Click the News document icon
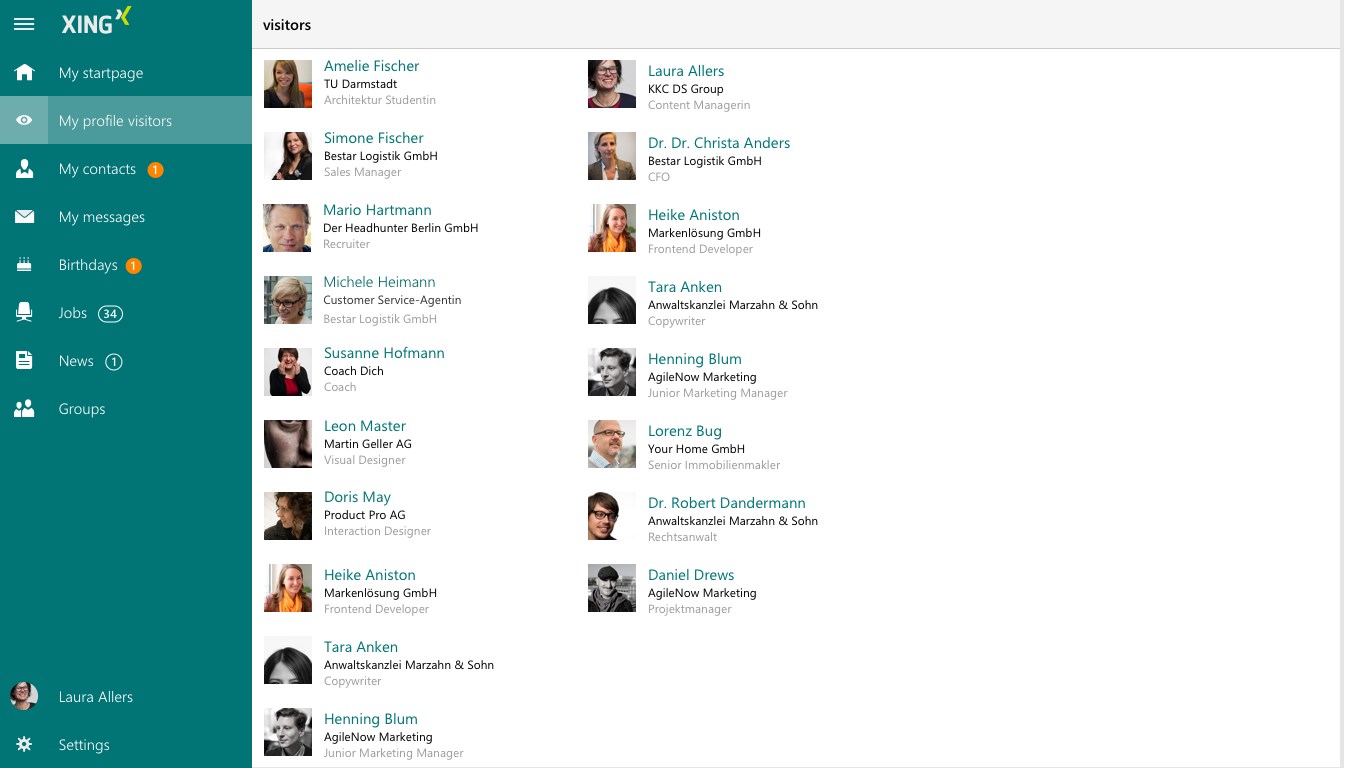The image size is (1366, 768). [x=23, y=360]
